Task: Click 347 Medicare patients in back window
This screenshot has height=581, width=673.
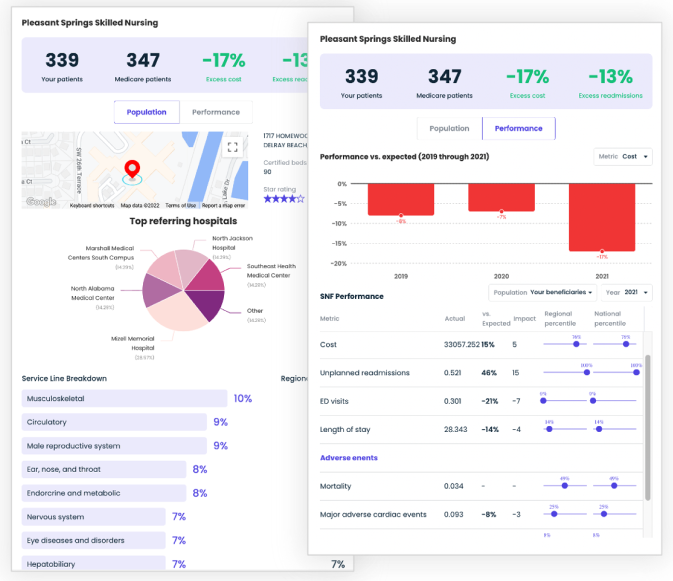Action: tap(143, 67)
